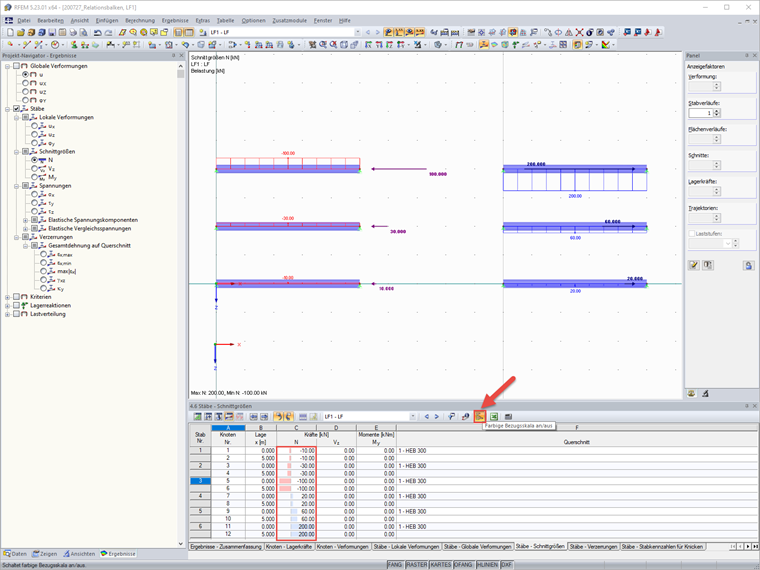Screen dimensions: 760x570
Task: Click the red X delete icon in top toolbar
Action: 579,32
